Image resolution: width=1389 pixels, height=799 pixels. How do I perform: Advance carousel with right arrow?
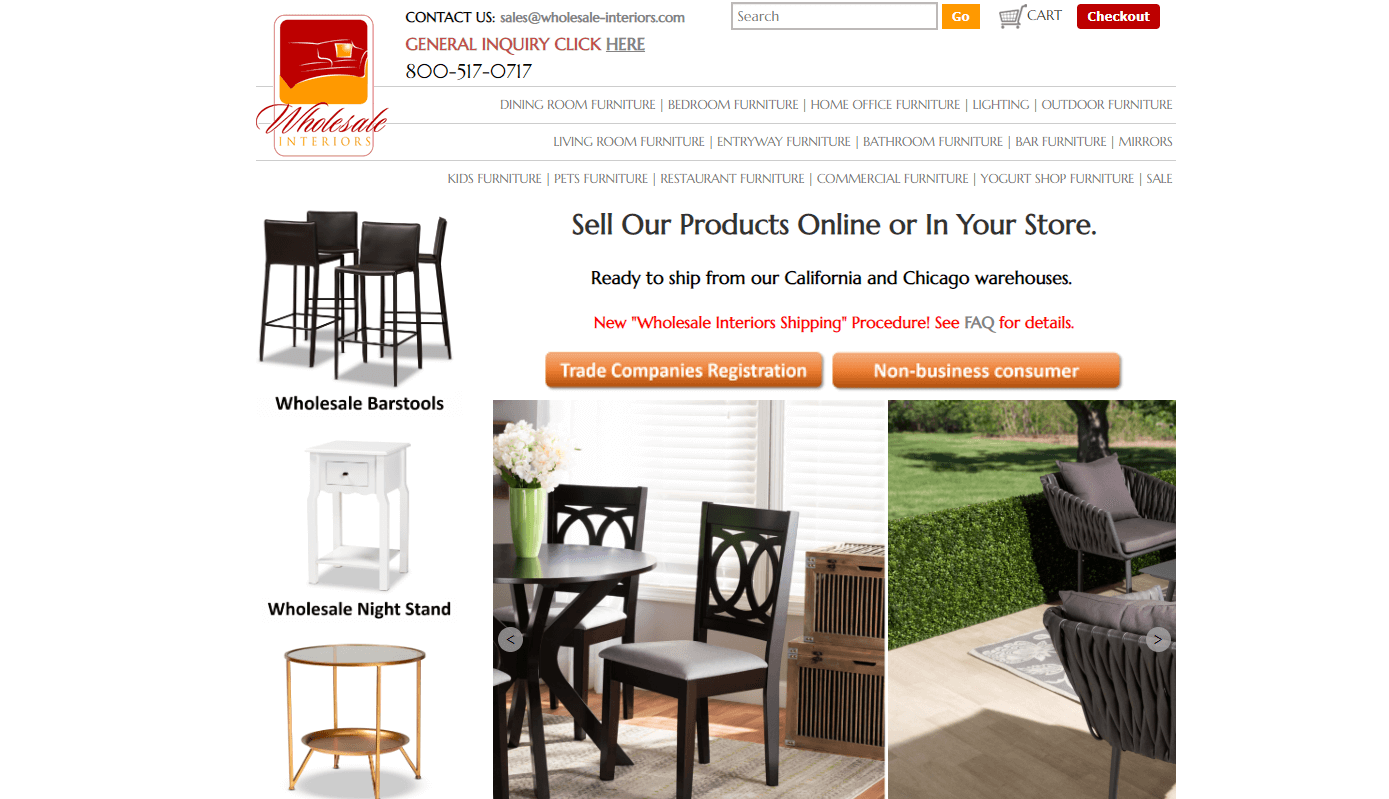(1158, 640)
